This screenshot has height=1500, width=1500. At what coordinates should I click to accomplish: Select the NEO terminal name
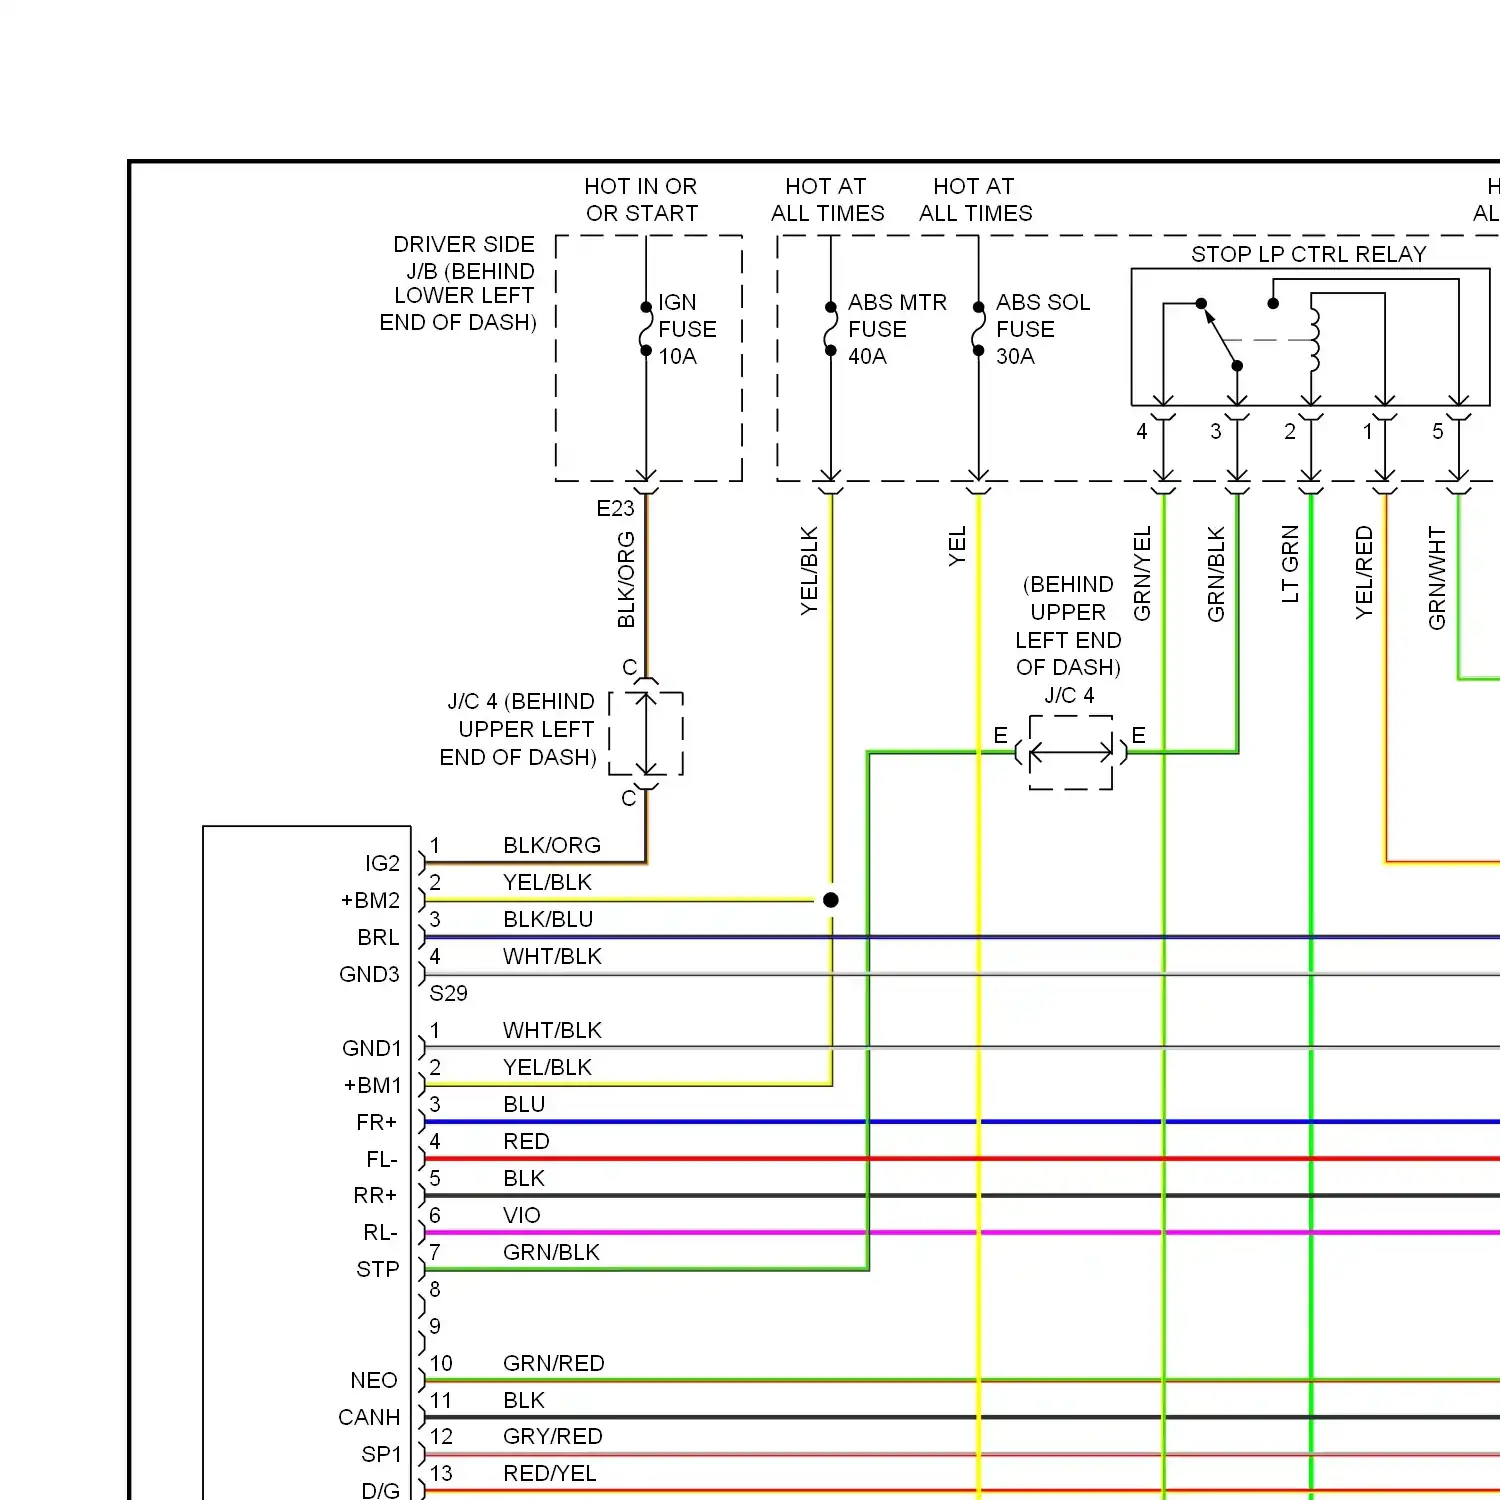pyautogui.click(x=374, y=1380)
